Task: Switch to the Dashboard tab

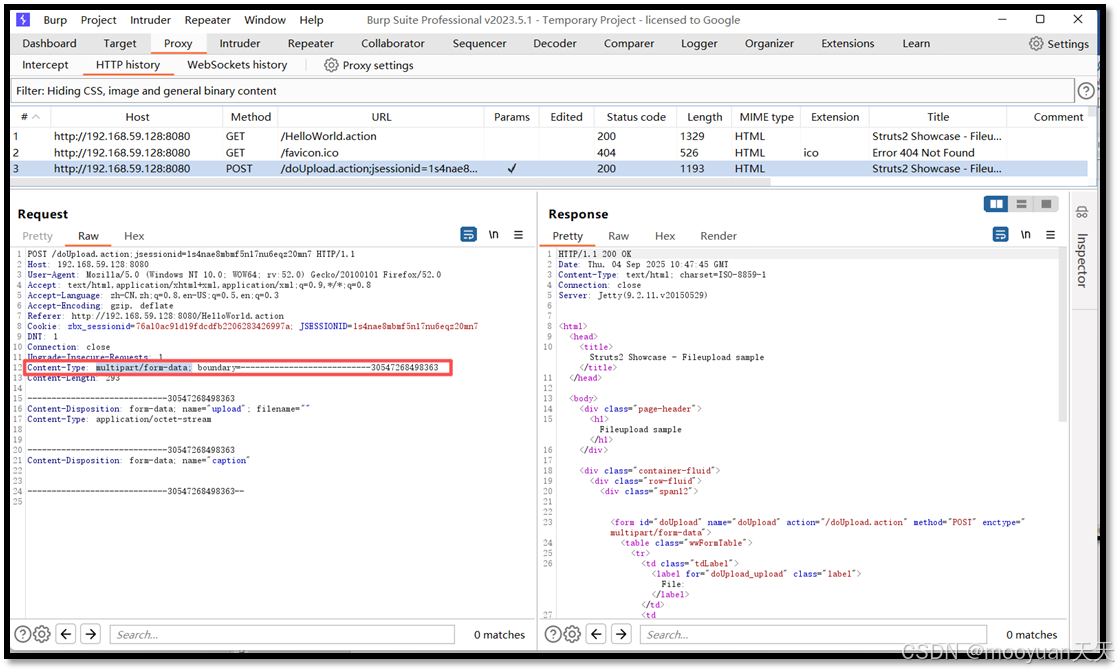Action: [x=49, y=44]
